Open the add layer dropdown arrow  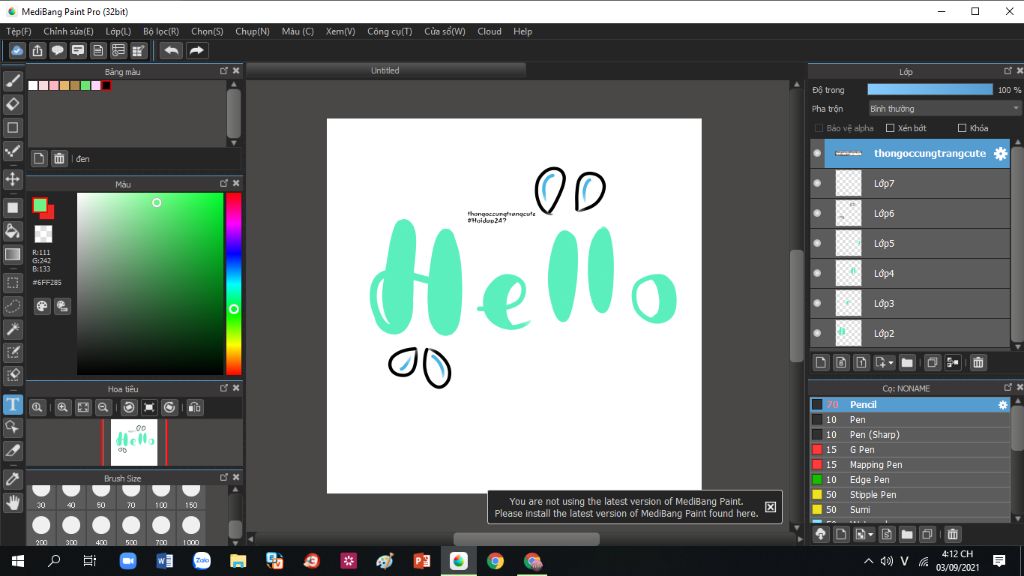[891, 363]
